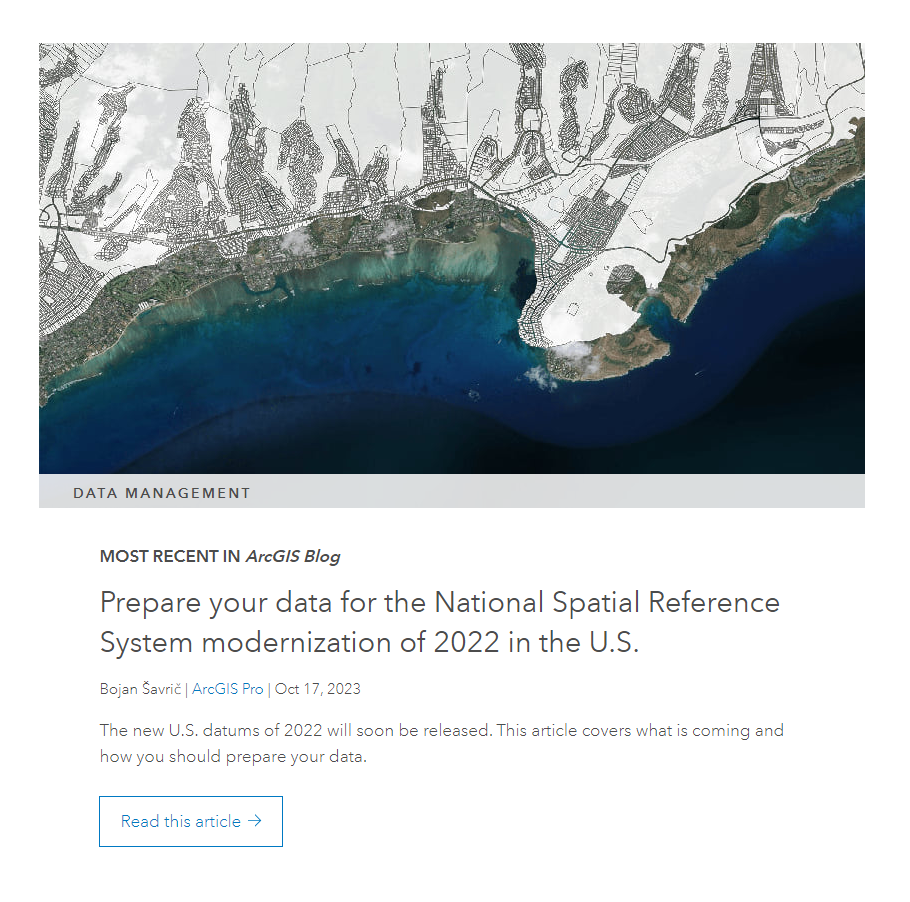The height and width of the screenshot is (902, 910).
Task: Open the italic ArcGIS Blog text
Action: click(293, 557)
